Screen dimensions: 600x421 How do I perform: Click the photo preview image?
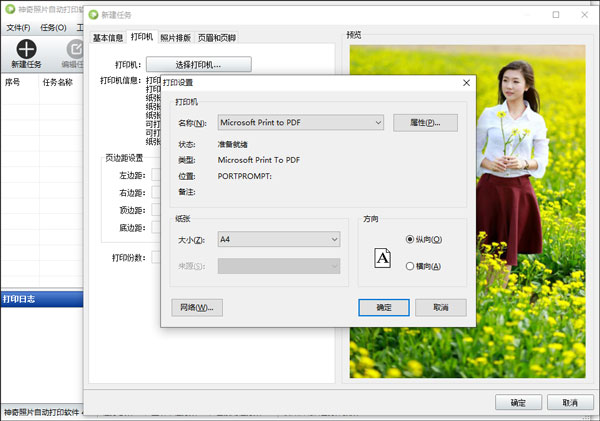(467, 212)
